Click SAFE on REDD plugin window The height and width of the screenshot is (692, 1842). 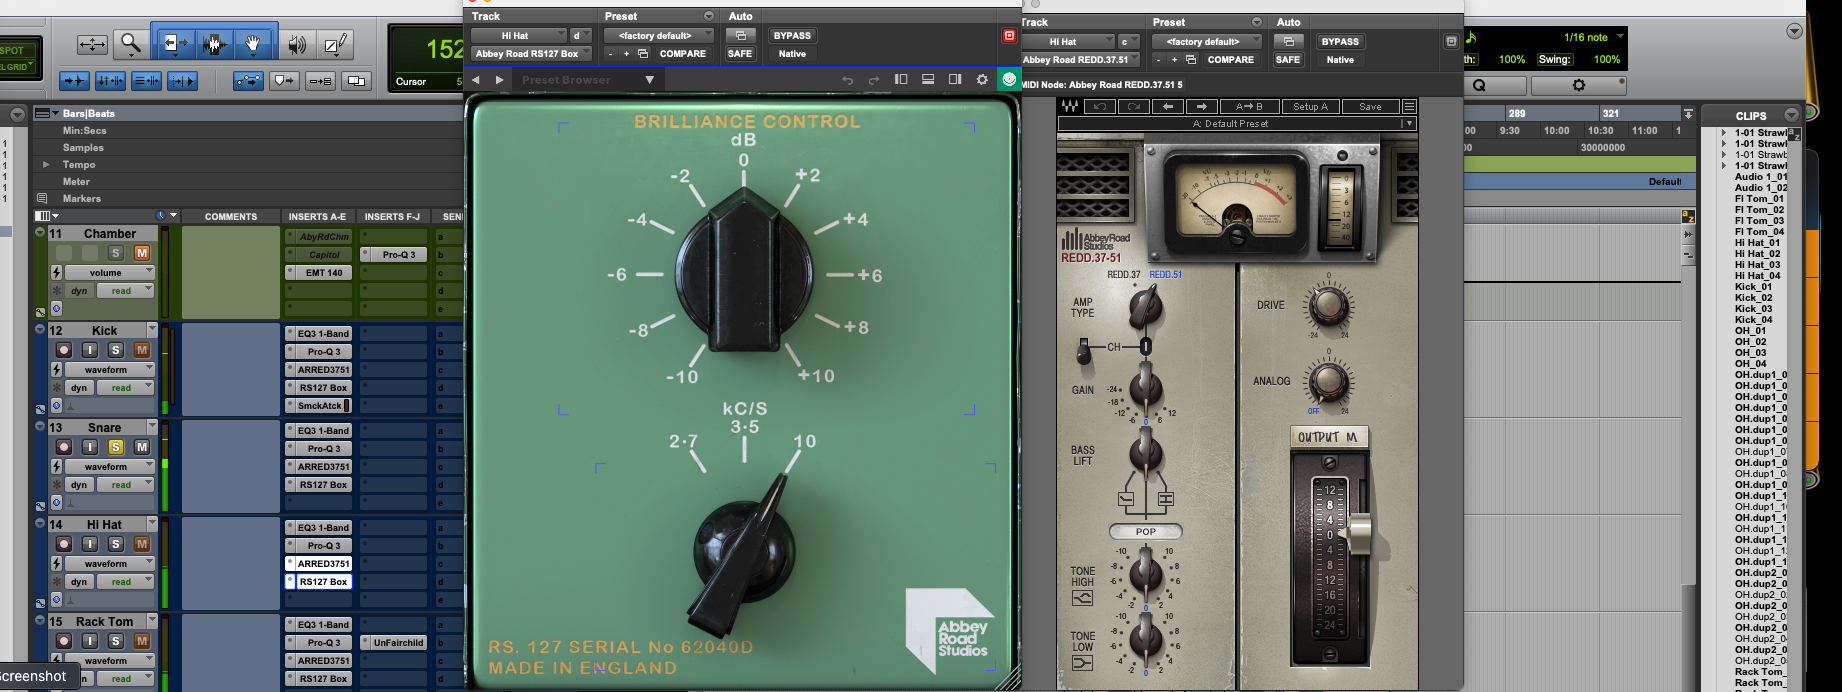point(1288,60)
